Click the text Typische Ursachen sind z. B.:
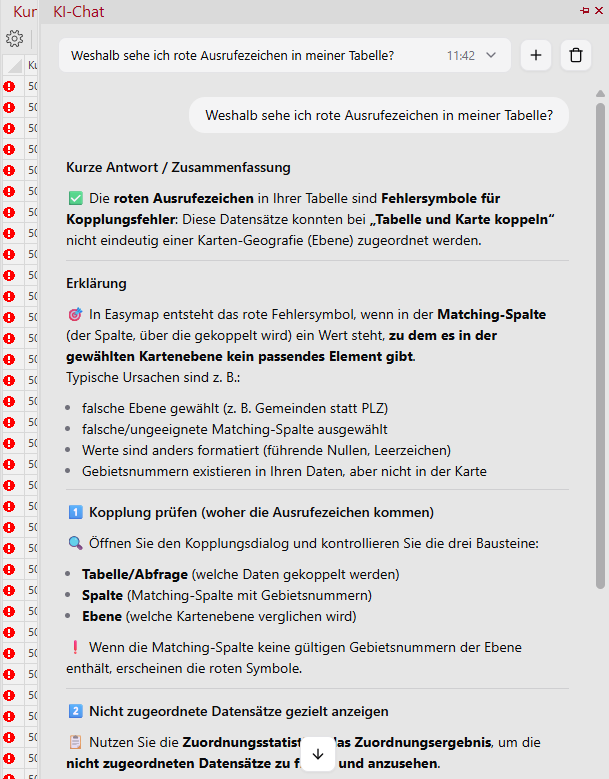Screen dimensions: 609x779 pos(153,378)
